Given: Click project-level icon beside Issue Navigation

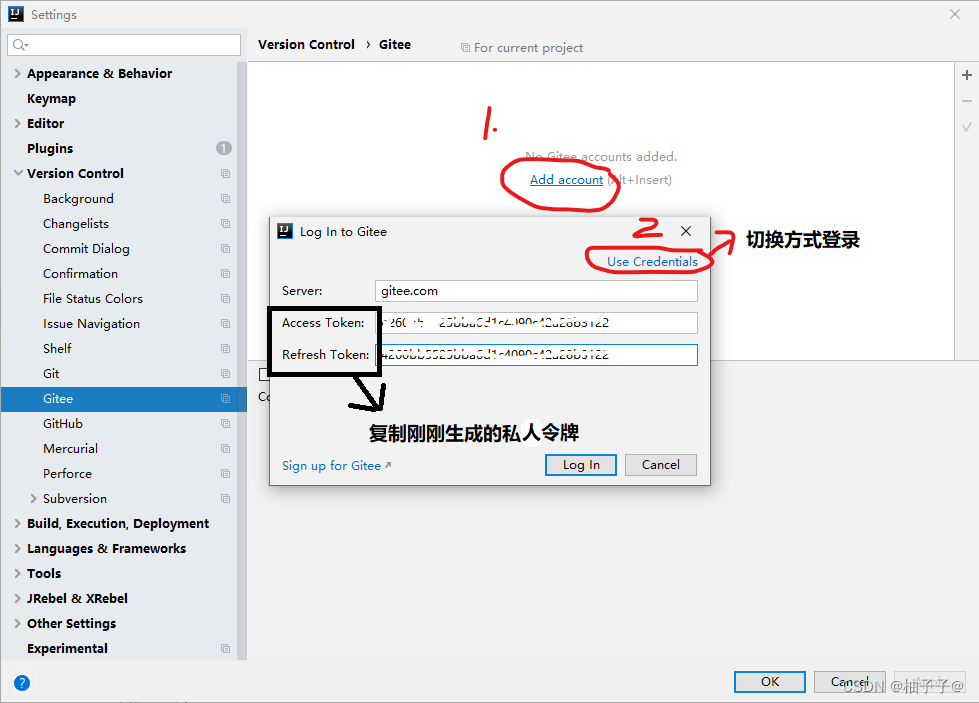Looking at the screenshot, I should coord(225,323).
